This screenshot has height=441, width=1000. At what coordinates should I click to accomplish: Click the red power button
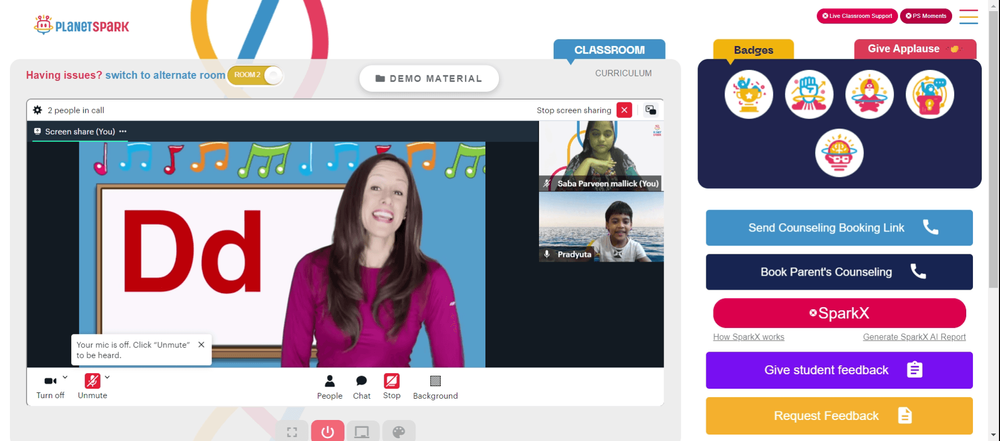click(328, 432)
